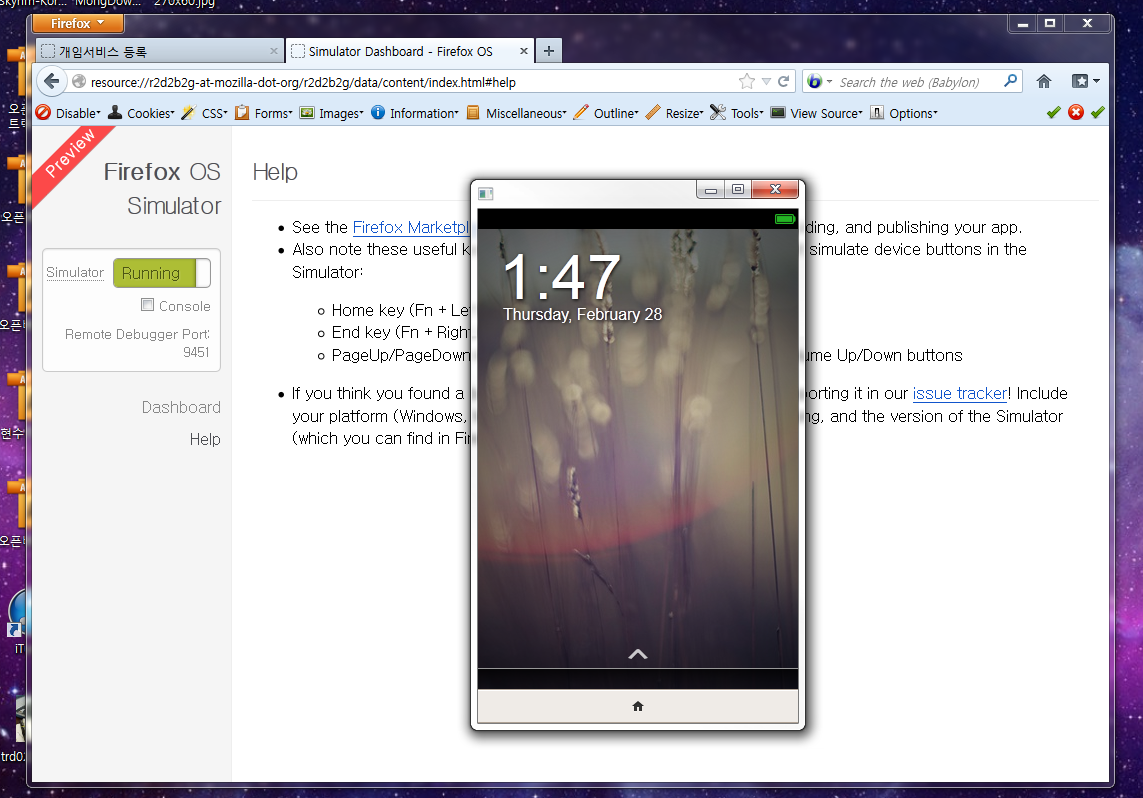Expand the Cookies dropdown menu

(x=141, y=113)
